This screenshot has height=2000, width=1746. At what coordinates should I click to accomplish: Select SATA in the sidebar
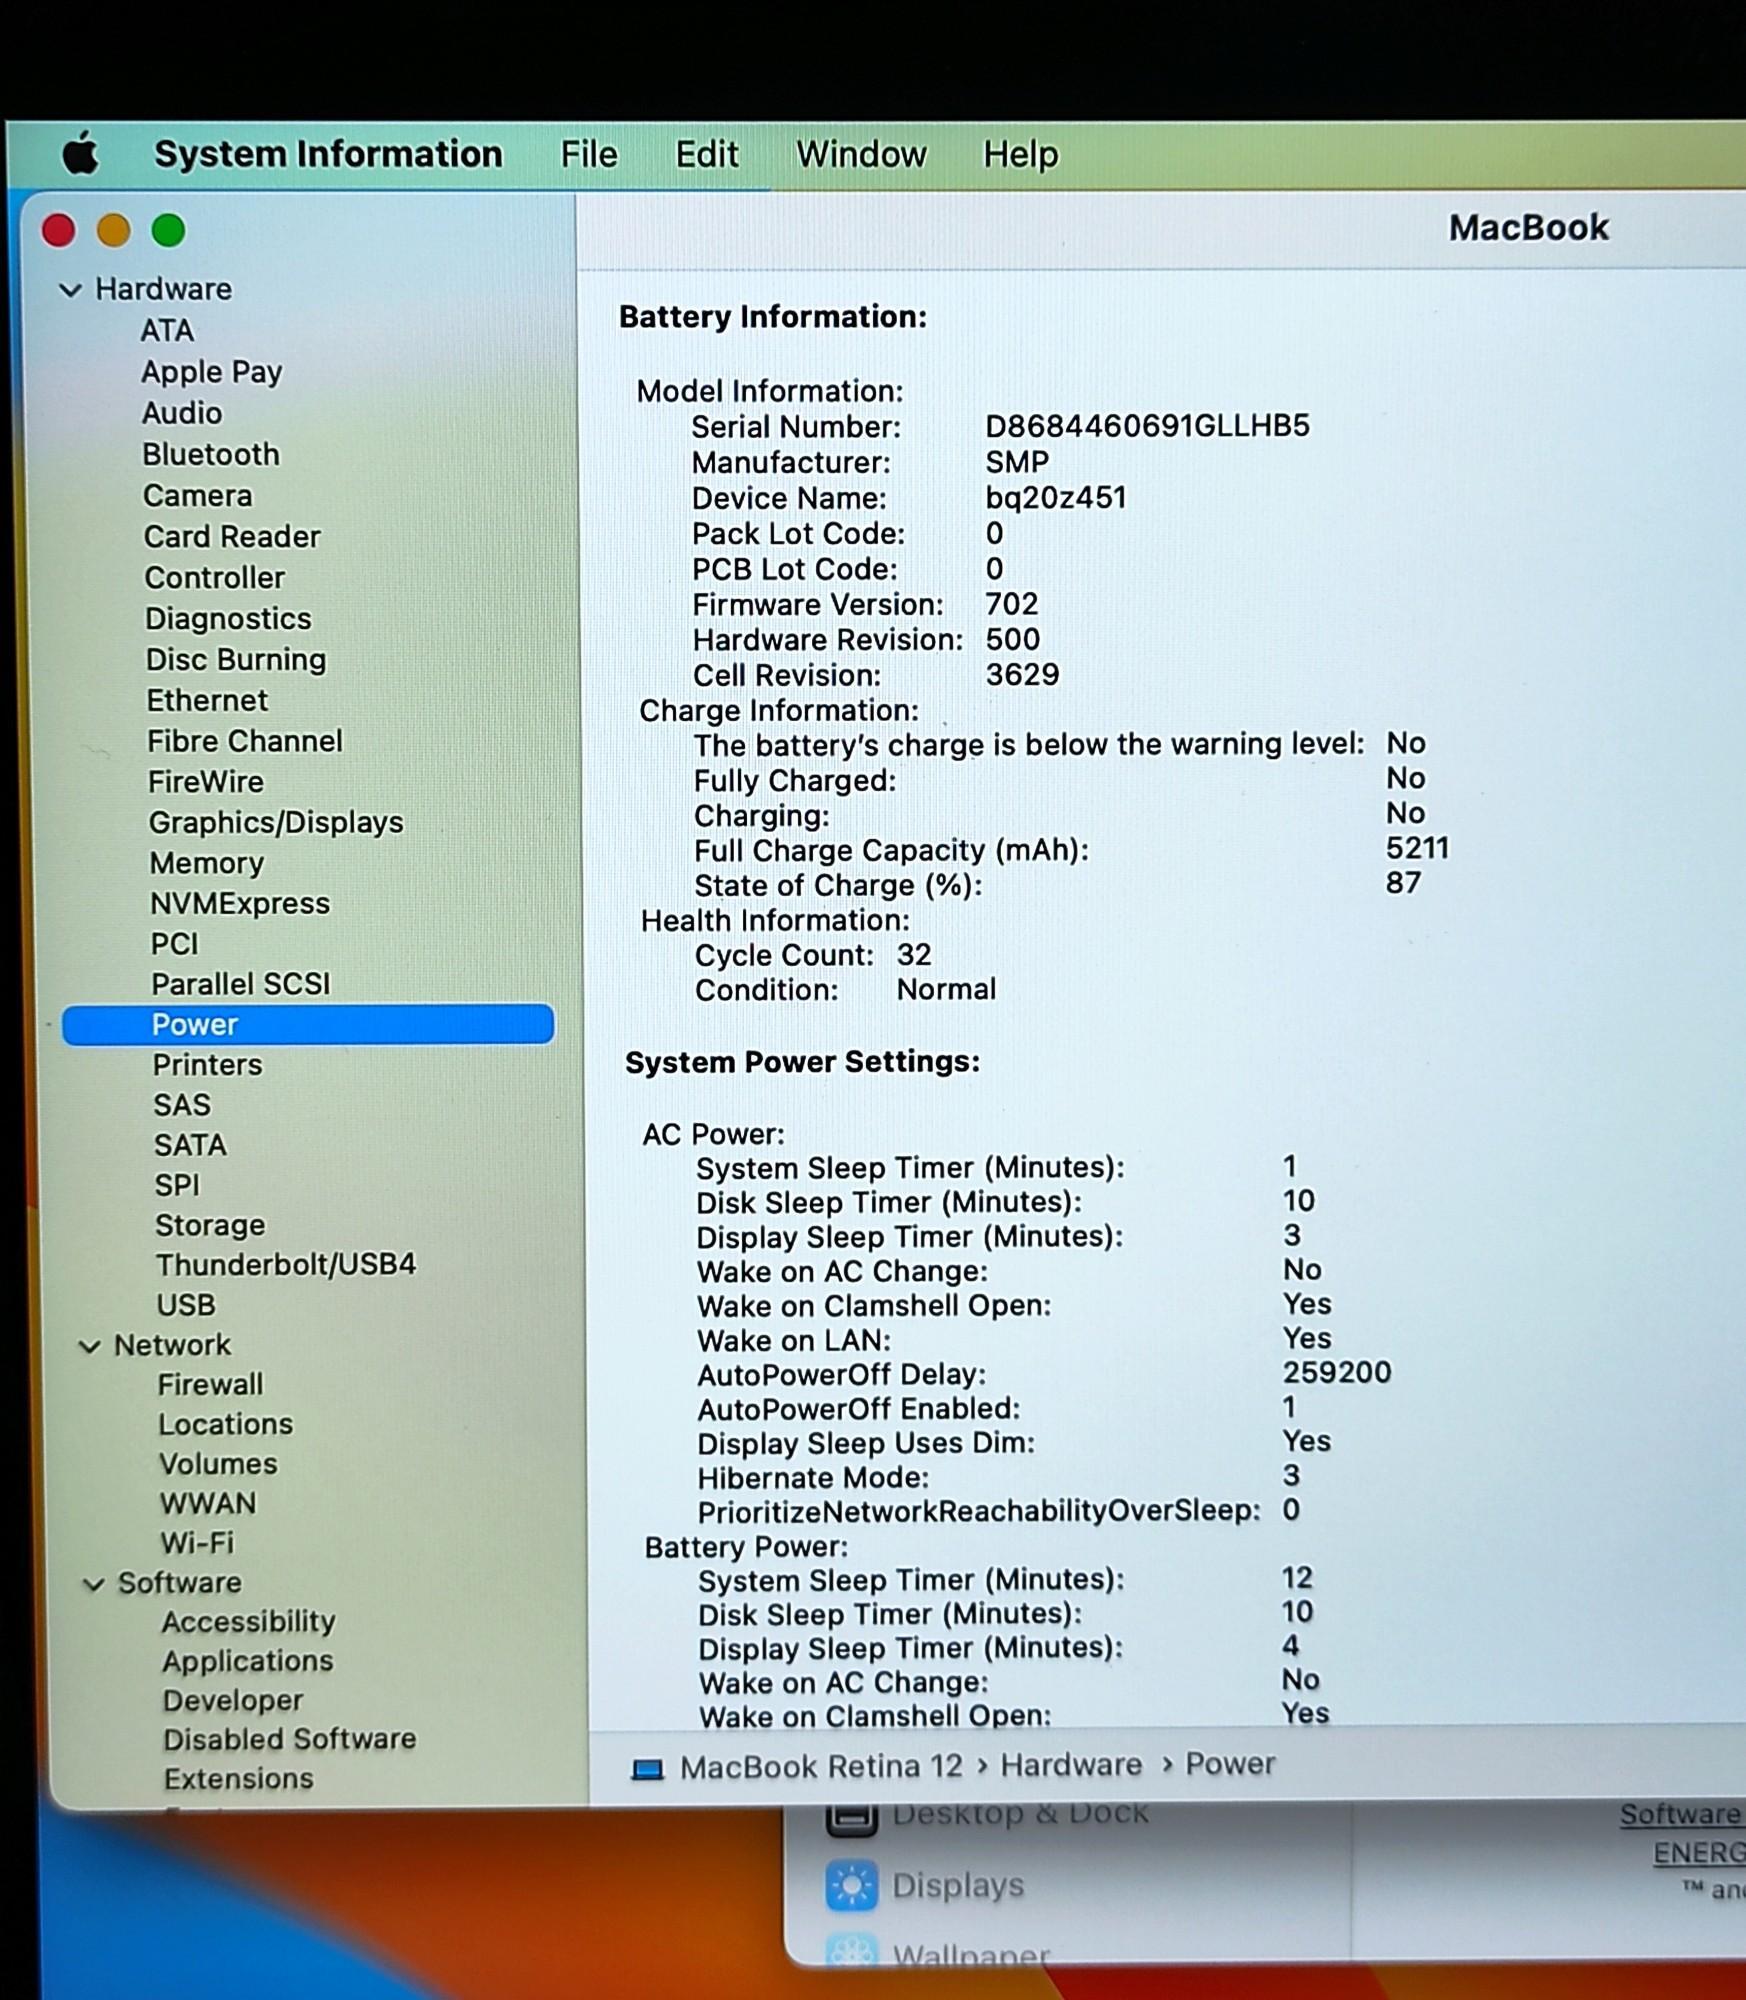point(190,1145)
